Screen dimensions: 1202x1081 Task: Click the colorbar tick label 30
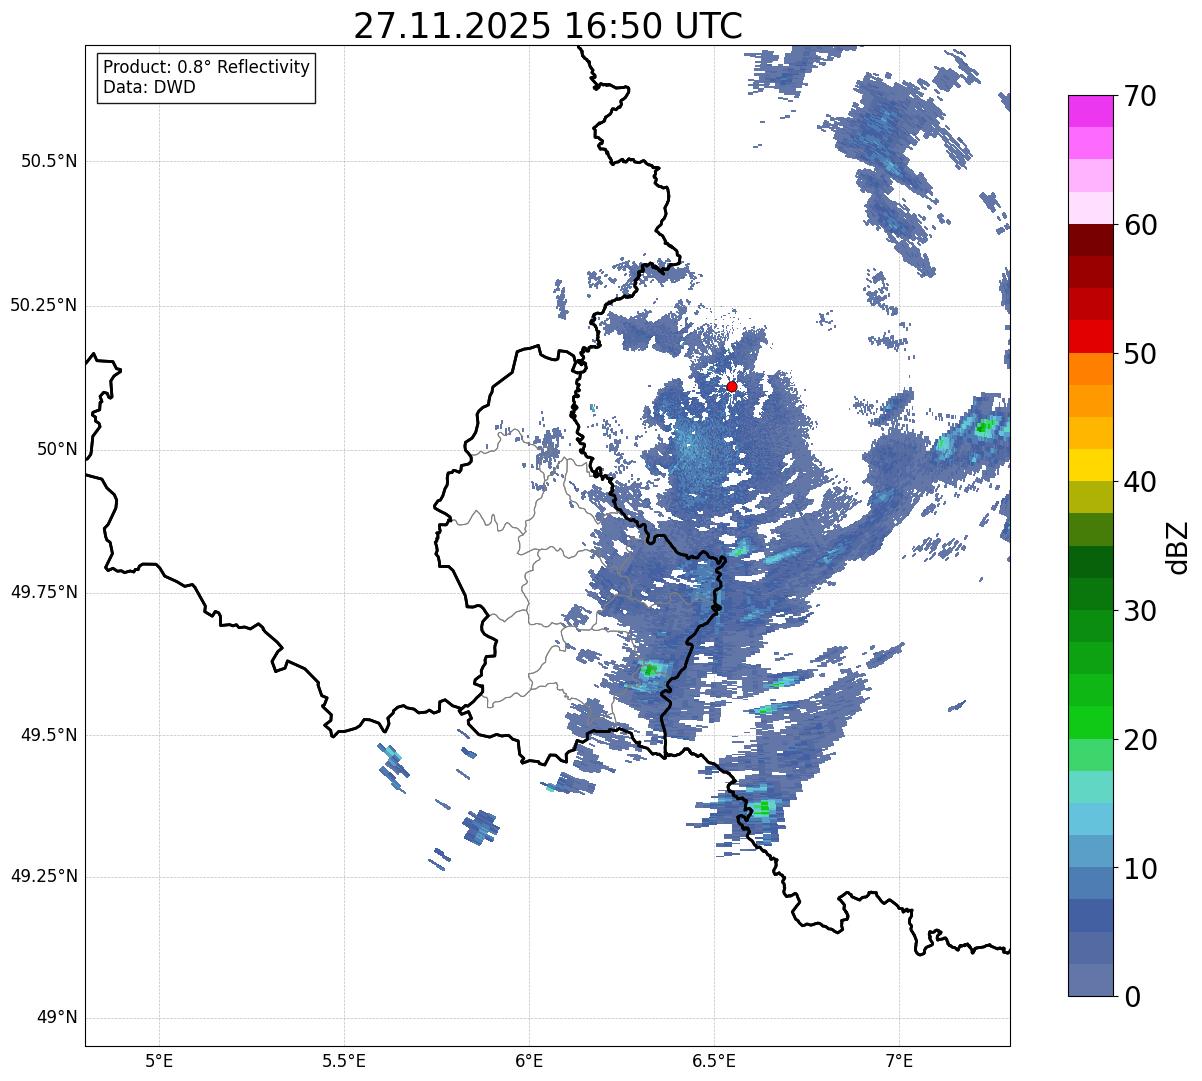click(1140, 611)
